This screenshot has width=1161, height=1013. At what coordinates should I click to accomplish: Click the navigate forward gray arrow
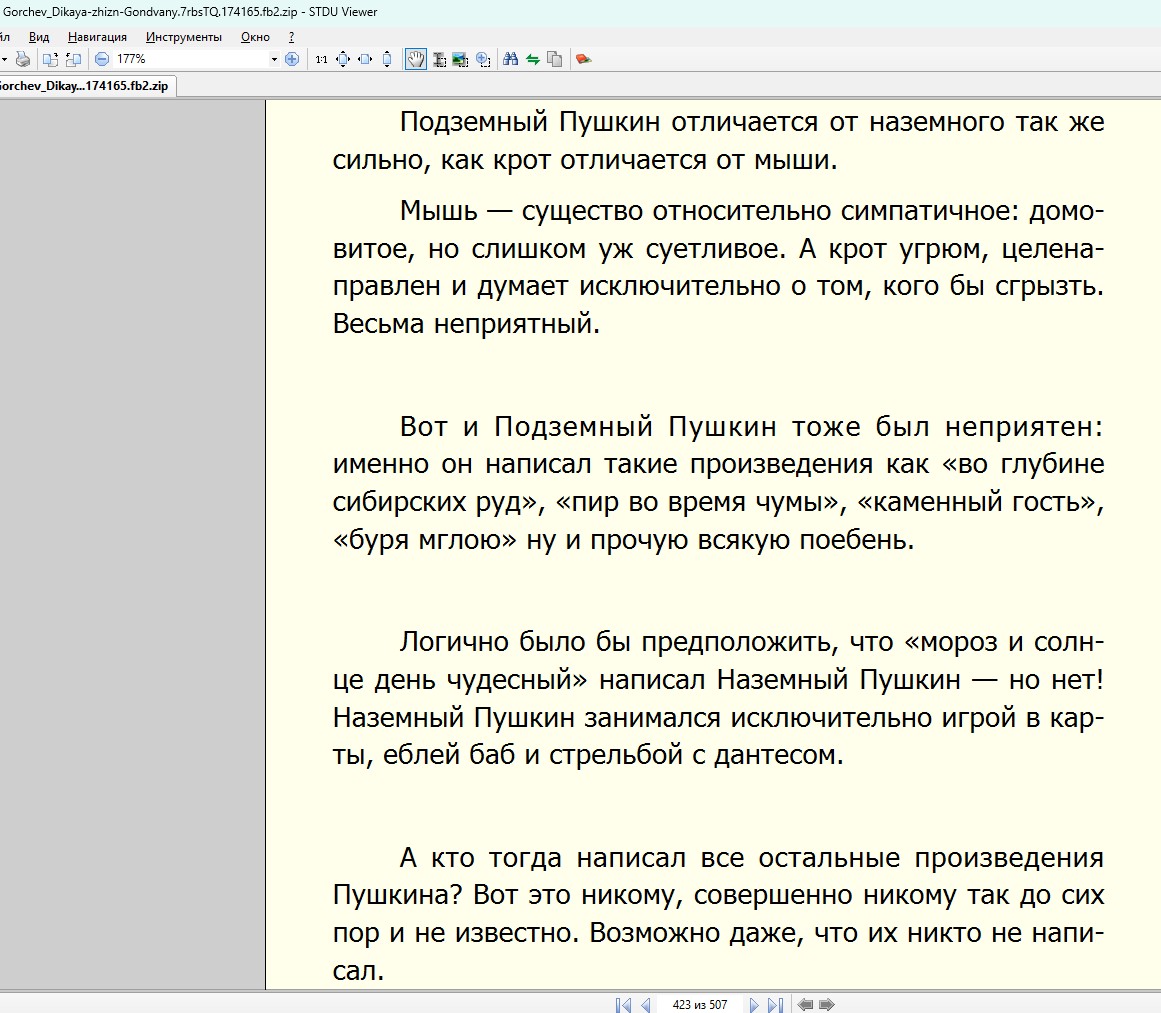[826, 1005]
